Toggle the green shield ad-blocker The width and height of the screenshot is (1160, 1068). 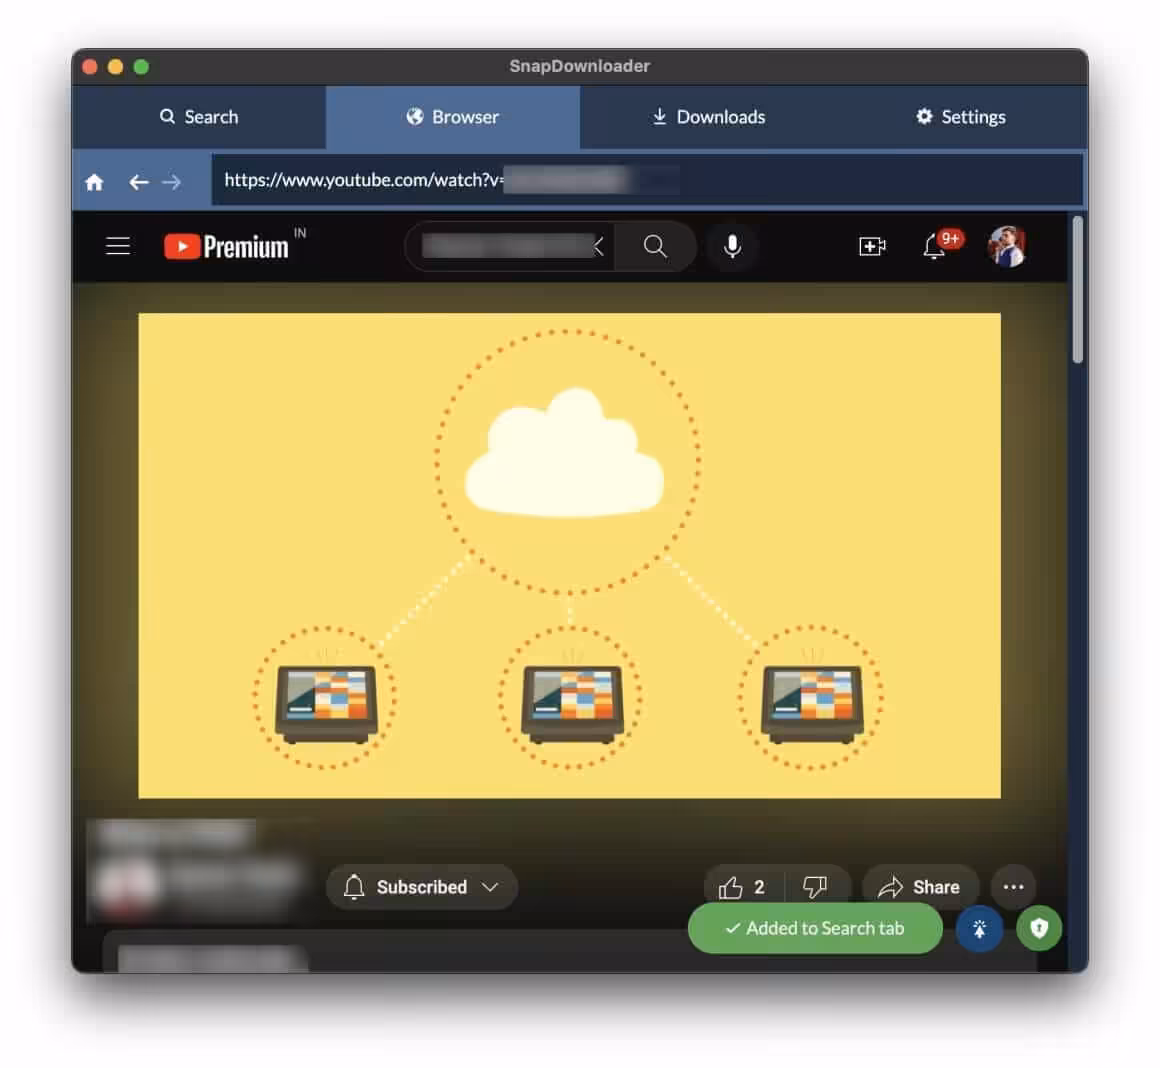coord(1038,928)
